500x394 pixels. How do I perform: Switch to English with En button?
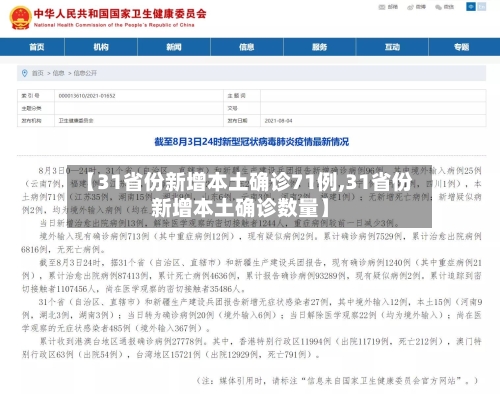coord(481,6)
